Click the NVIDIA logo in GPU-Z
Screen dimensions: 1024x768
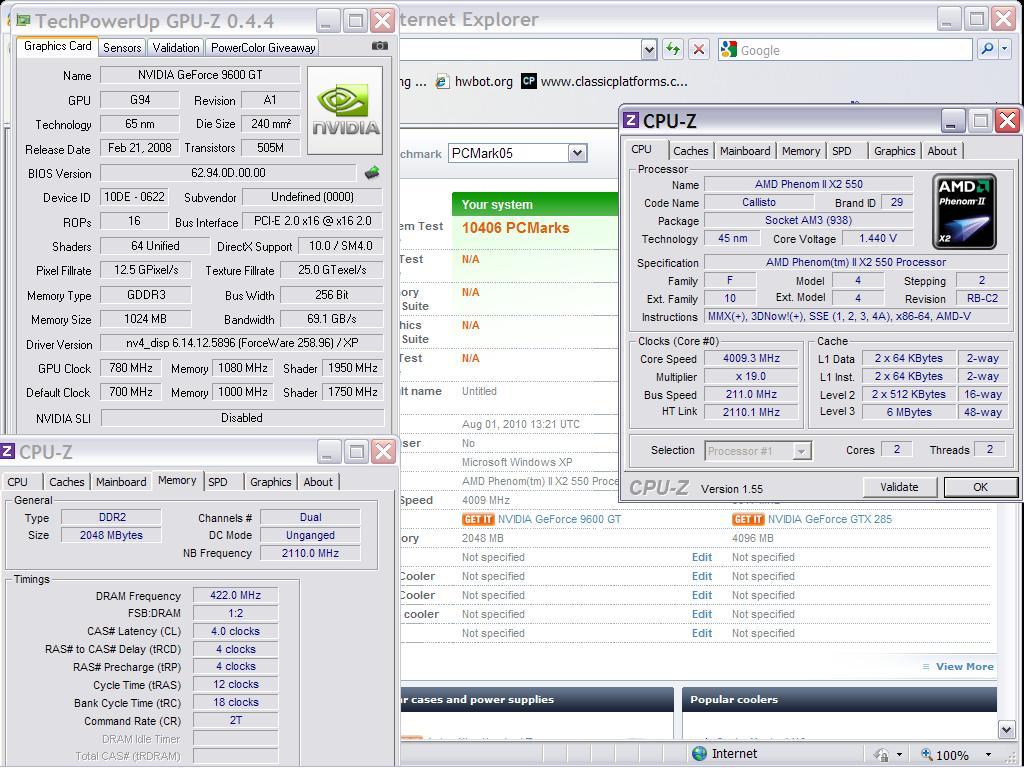(345, 110)
